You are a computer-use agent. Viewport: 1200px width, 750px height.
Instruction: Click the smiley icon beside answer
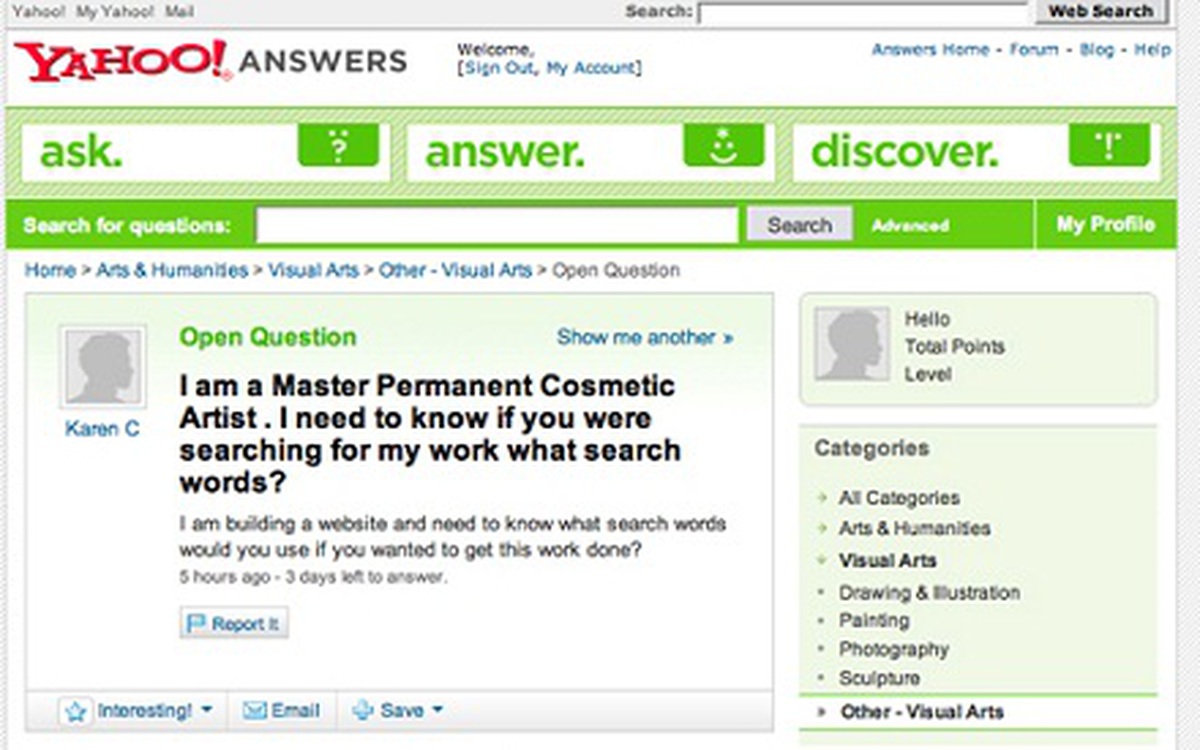tap(723, 146)
